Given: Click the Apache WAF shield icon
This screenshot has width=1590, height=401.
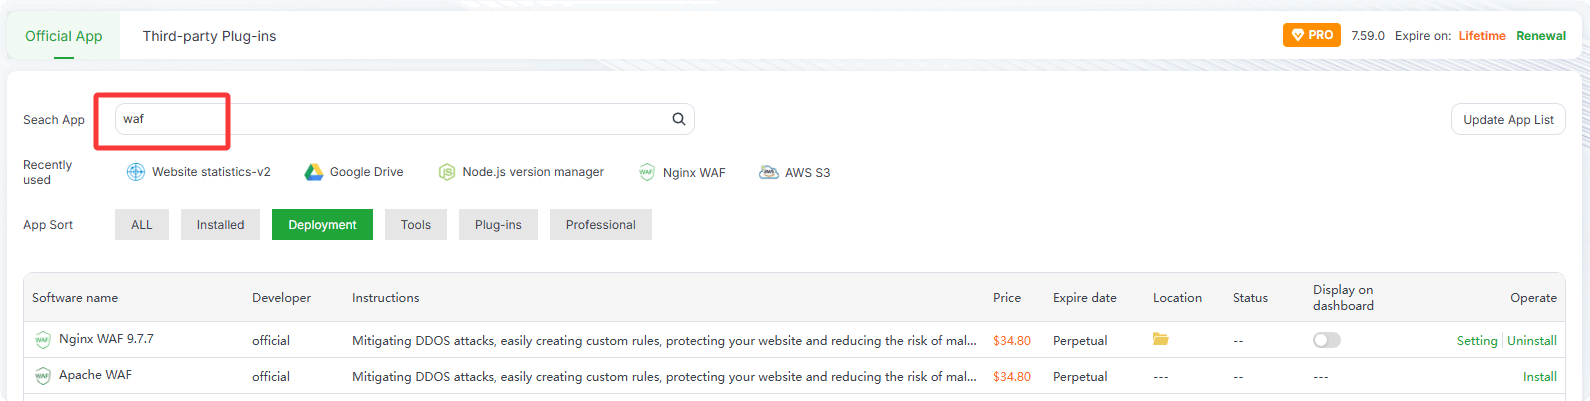Looking at the screenshot, I should tap(42, 376).
